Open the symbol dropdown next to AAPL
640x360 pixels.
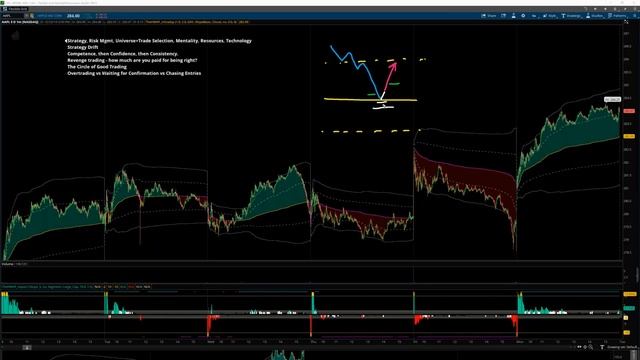(x=27, y=16)
